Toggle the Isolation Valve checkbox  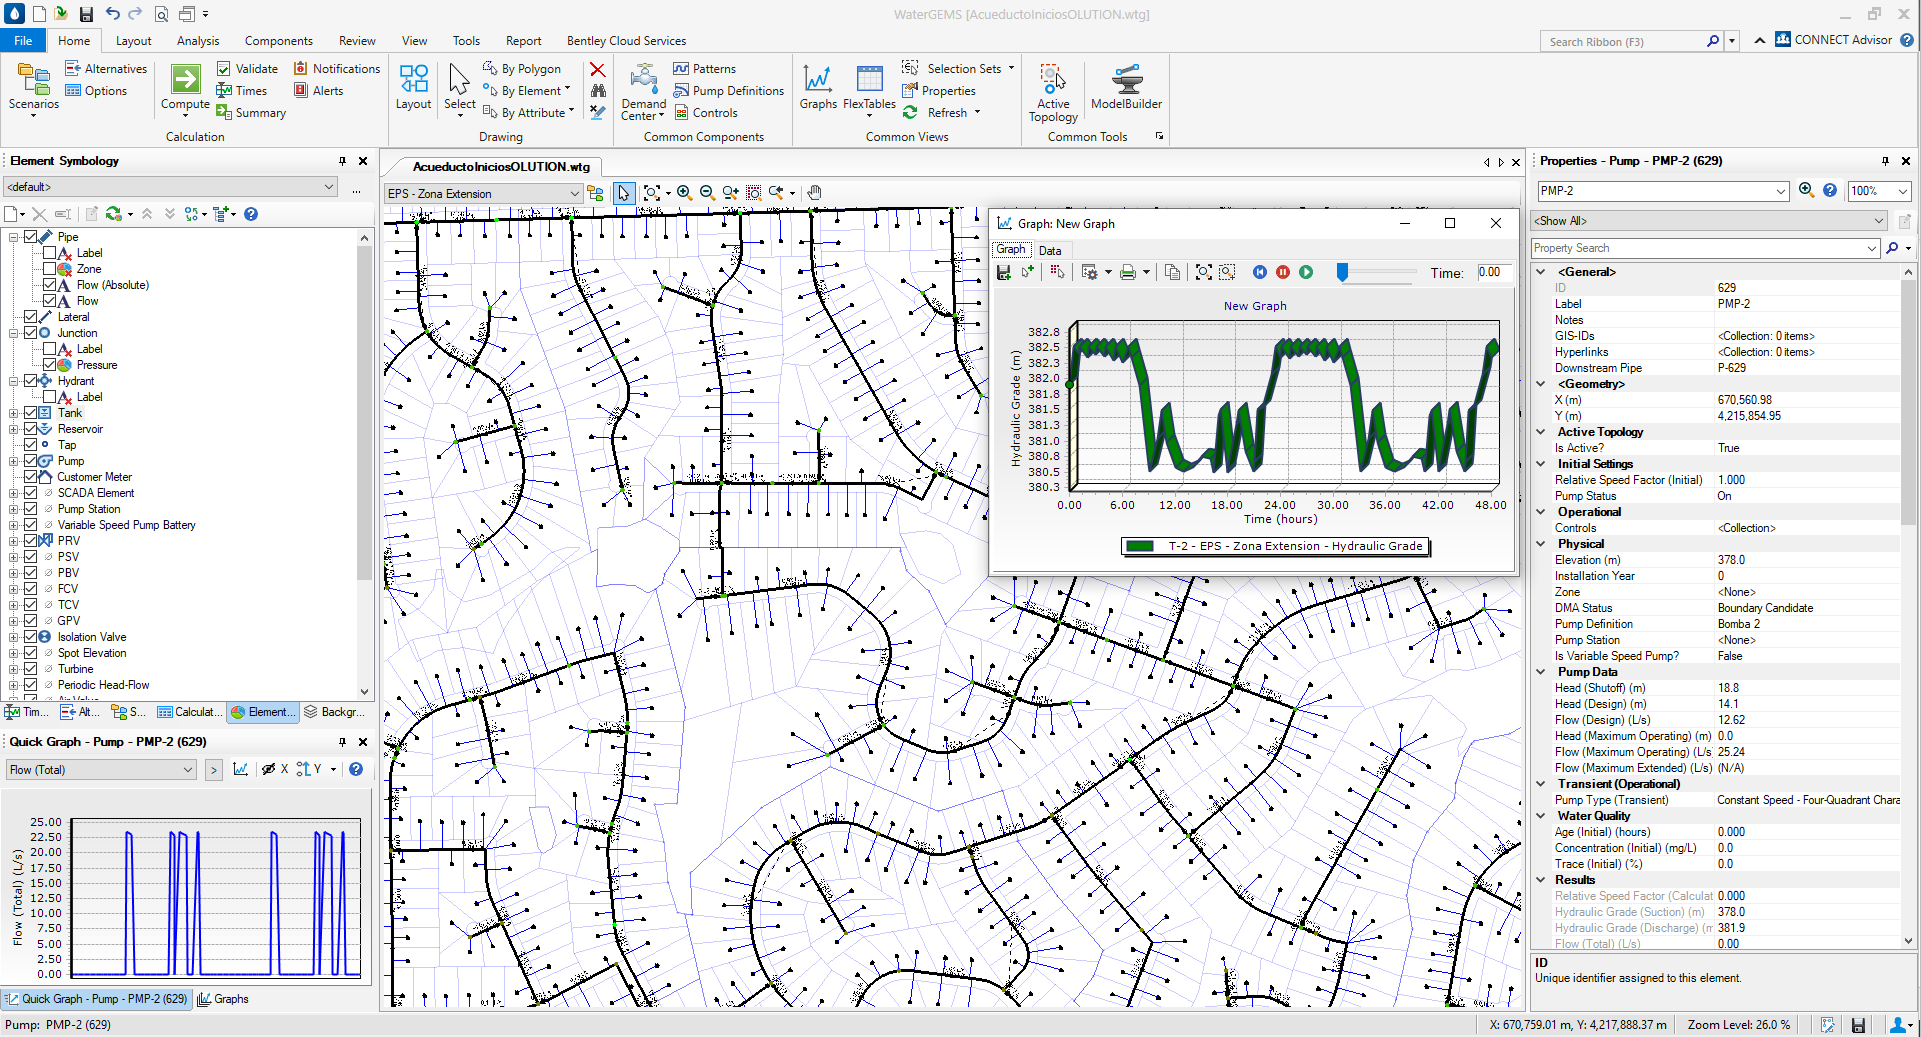pyautogui.click(x=31, y=637)
